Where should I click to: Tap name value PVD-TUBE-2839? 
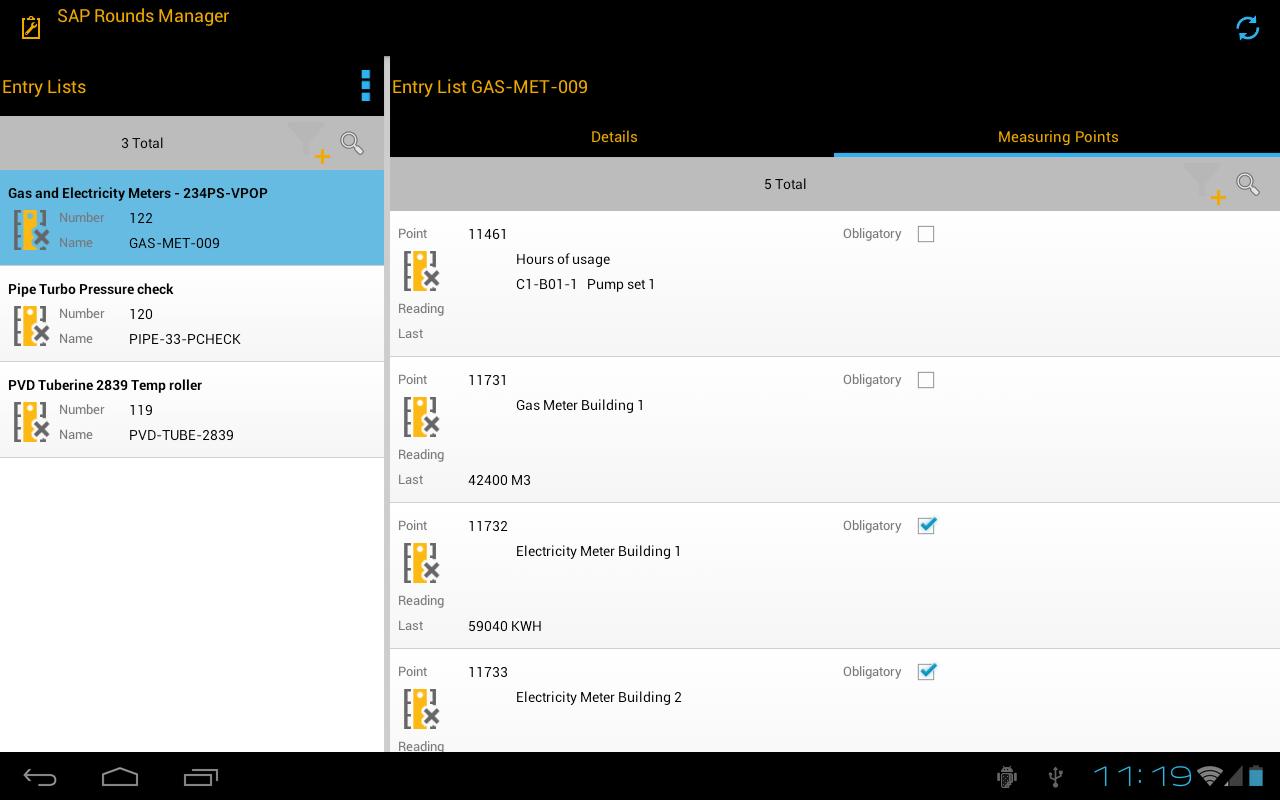click(x=181, y=435)
